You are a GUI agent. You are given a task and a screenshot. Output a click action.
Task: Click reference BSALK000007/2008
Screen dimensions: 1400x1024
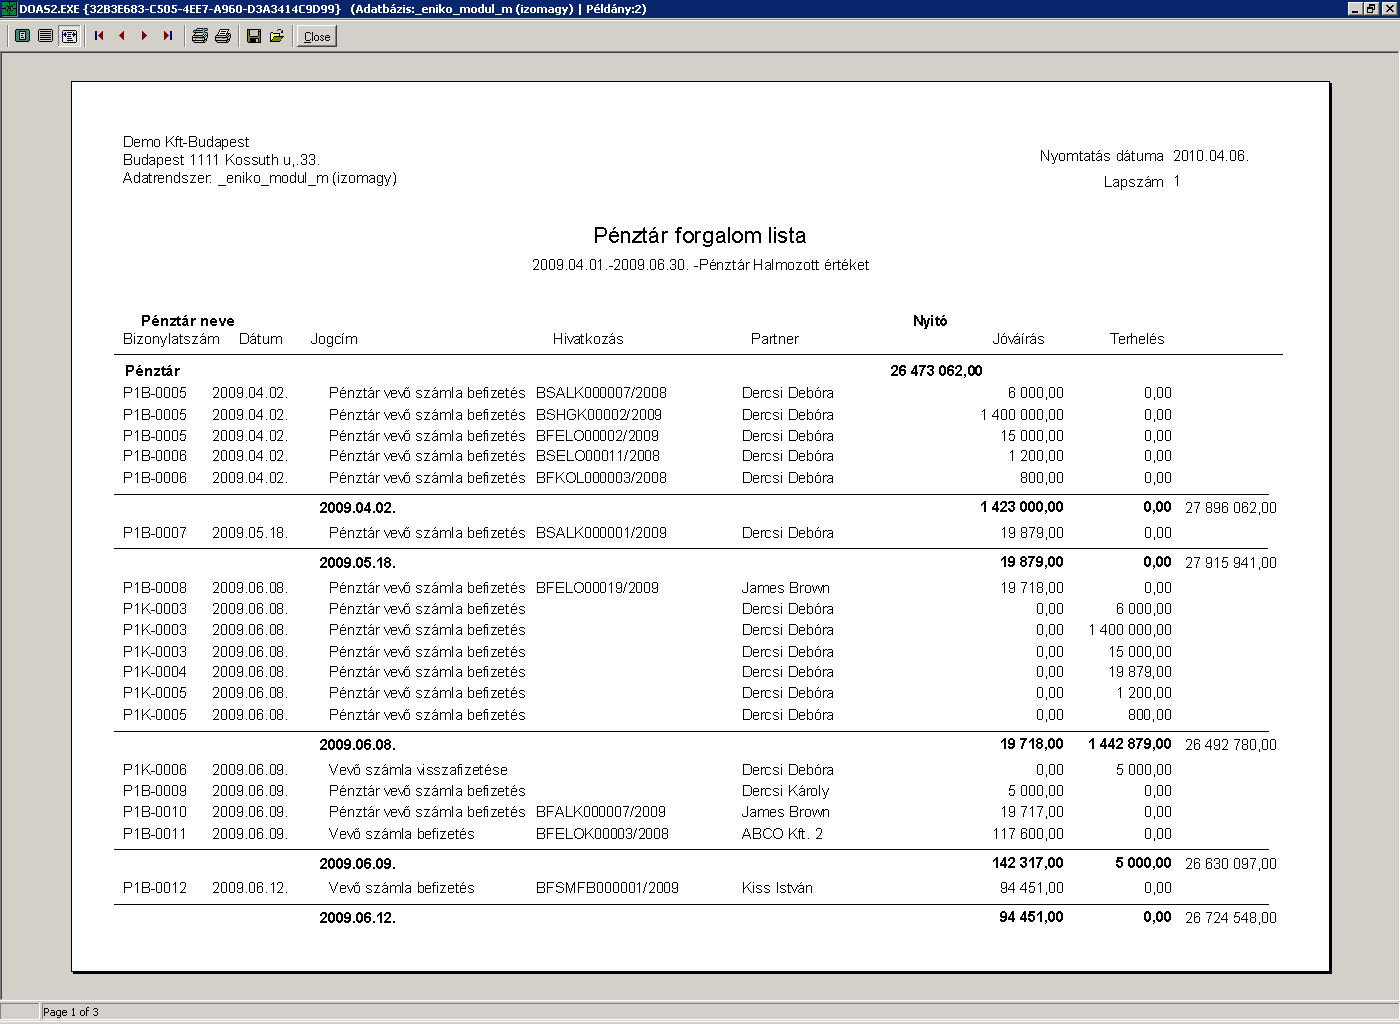[601, 393]
